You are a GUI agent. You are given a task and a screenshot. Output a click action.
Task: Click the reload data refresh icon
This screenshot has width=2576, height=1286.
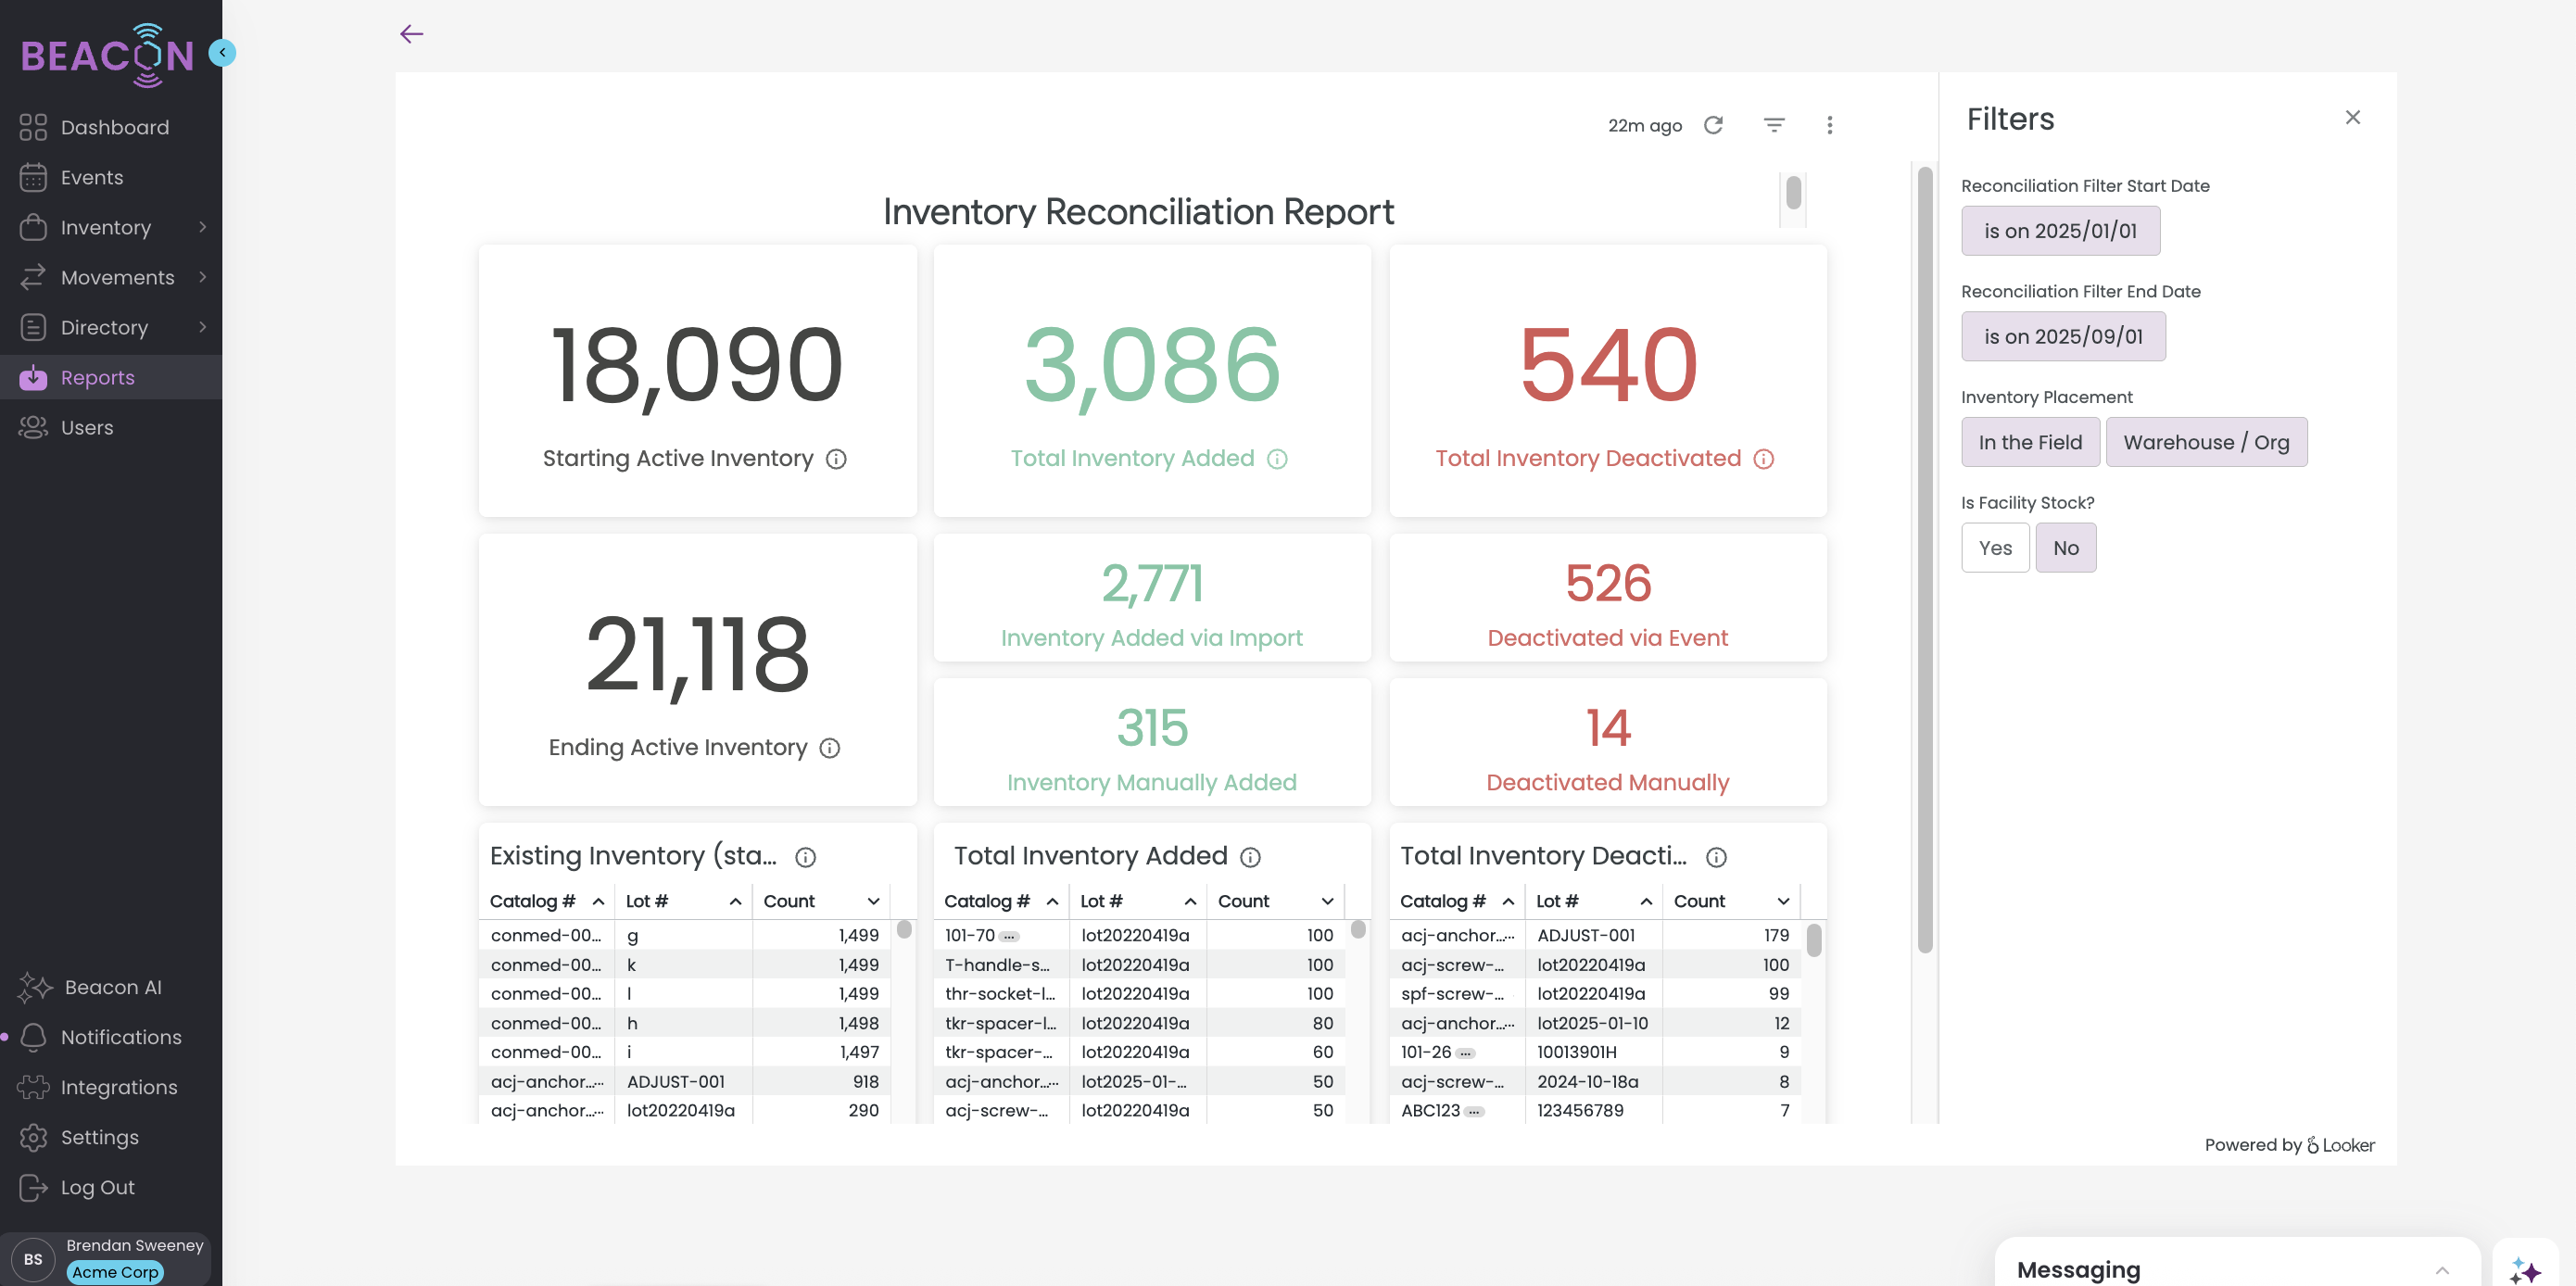pos(1713,125)
